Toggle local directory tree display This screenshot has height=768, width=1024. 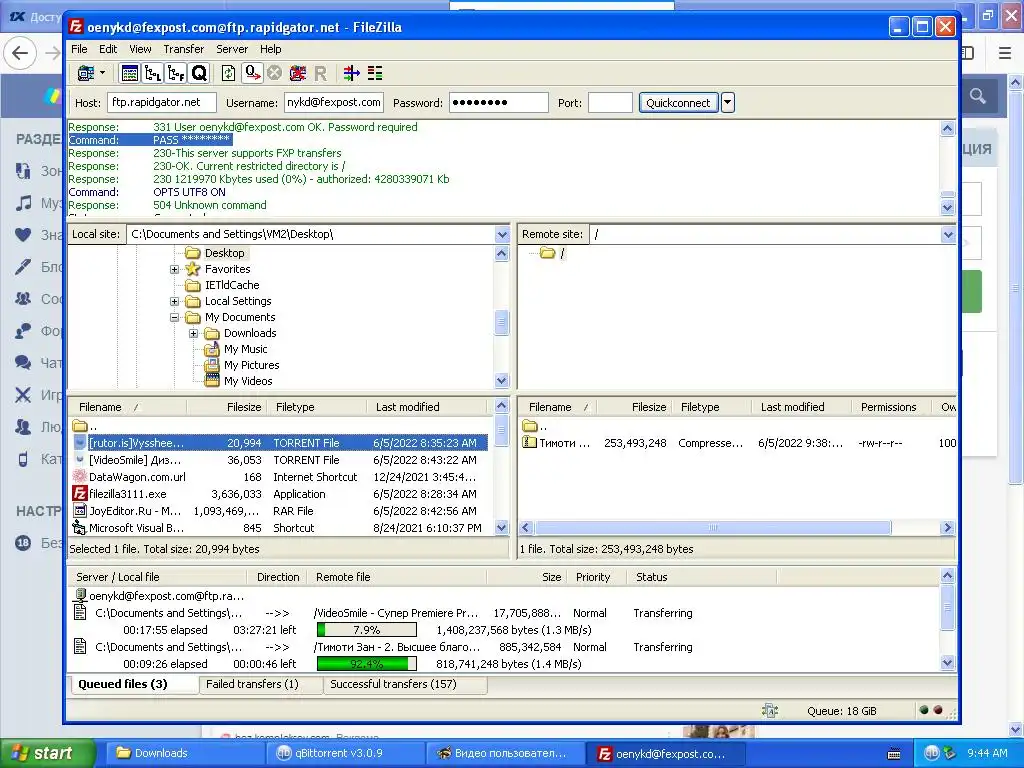click(x=153, y=73)
